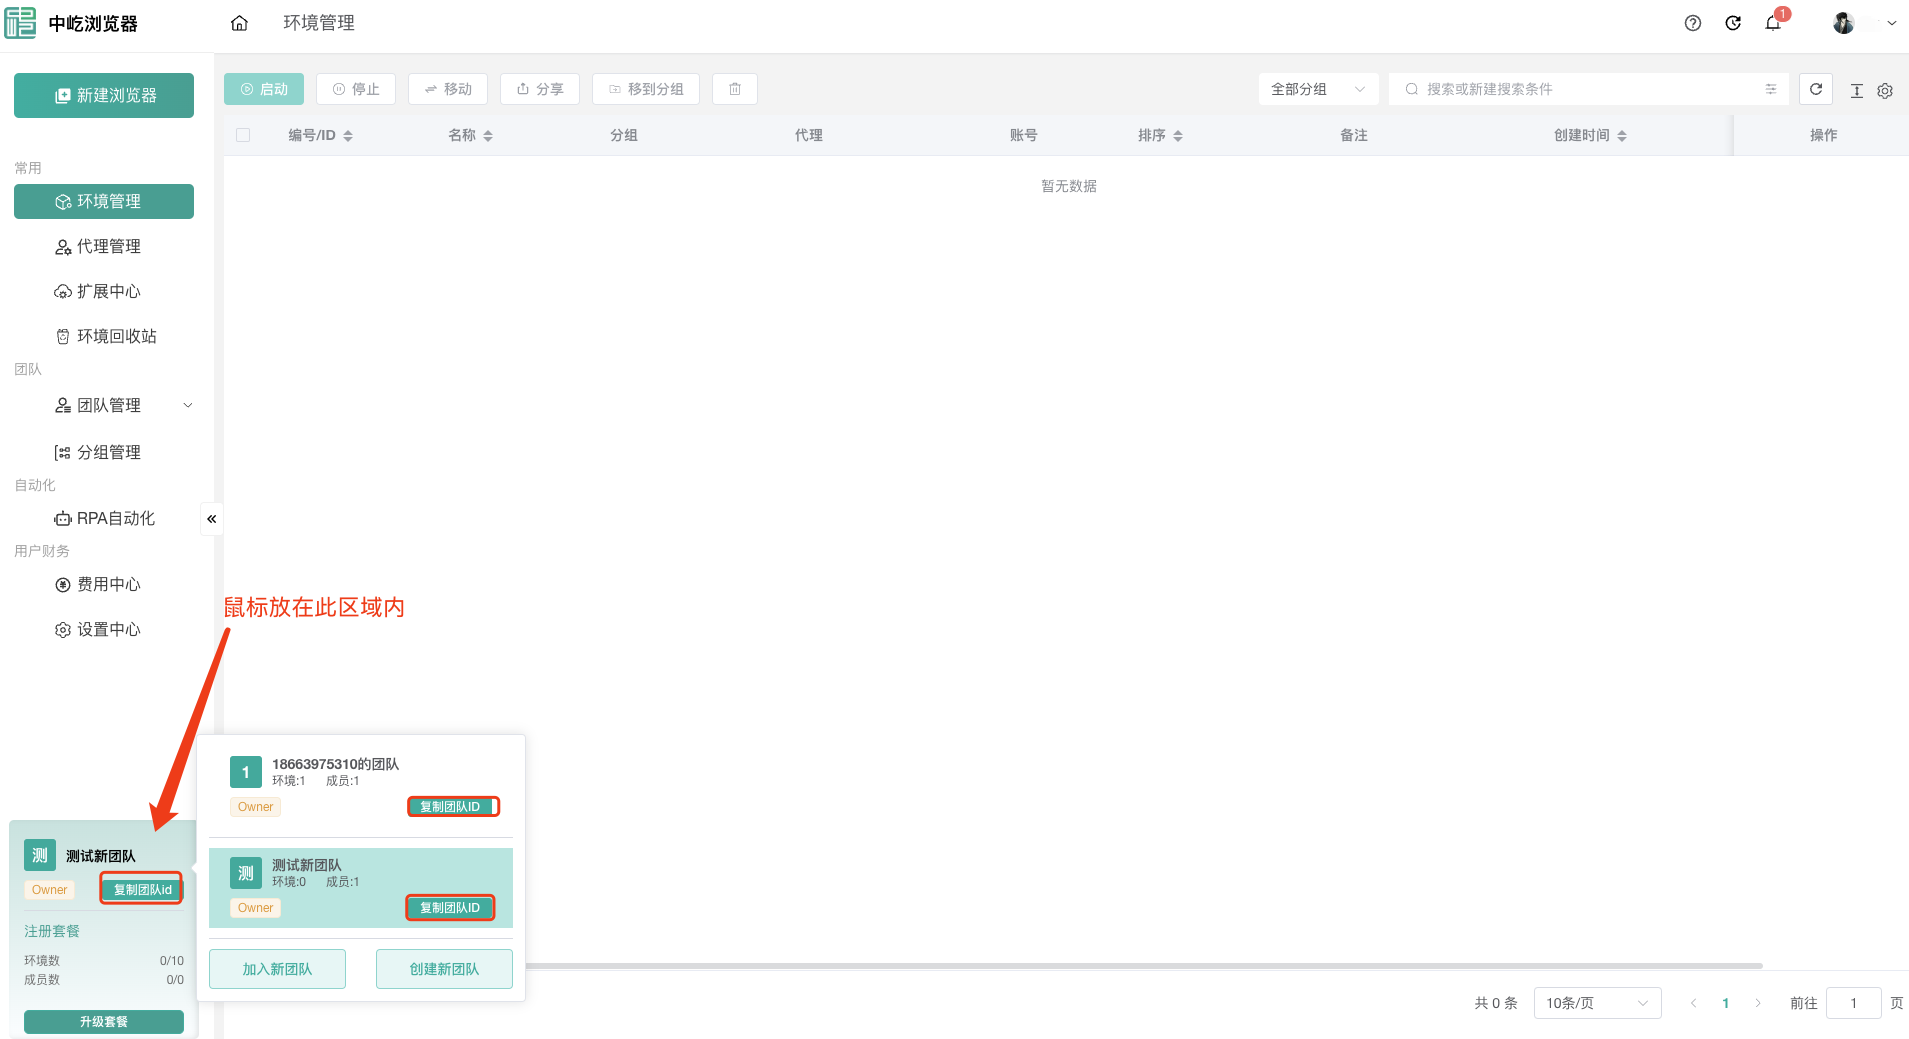Open the help question mark icon
Viewport: 1909px width, 1039px height.
pos(1692,23)
